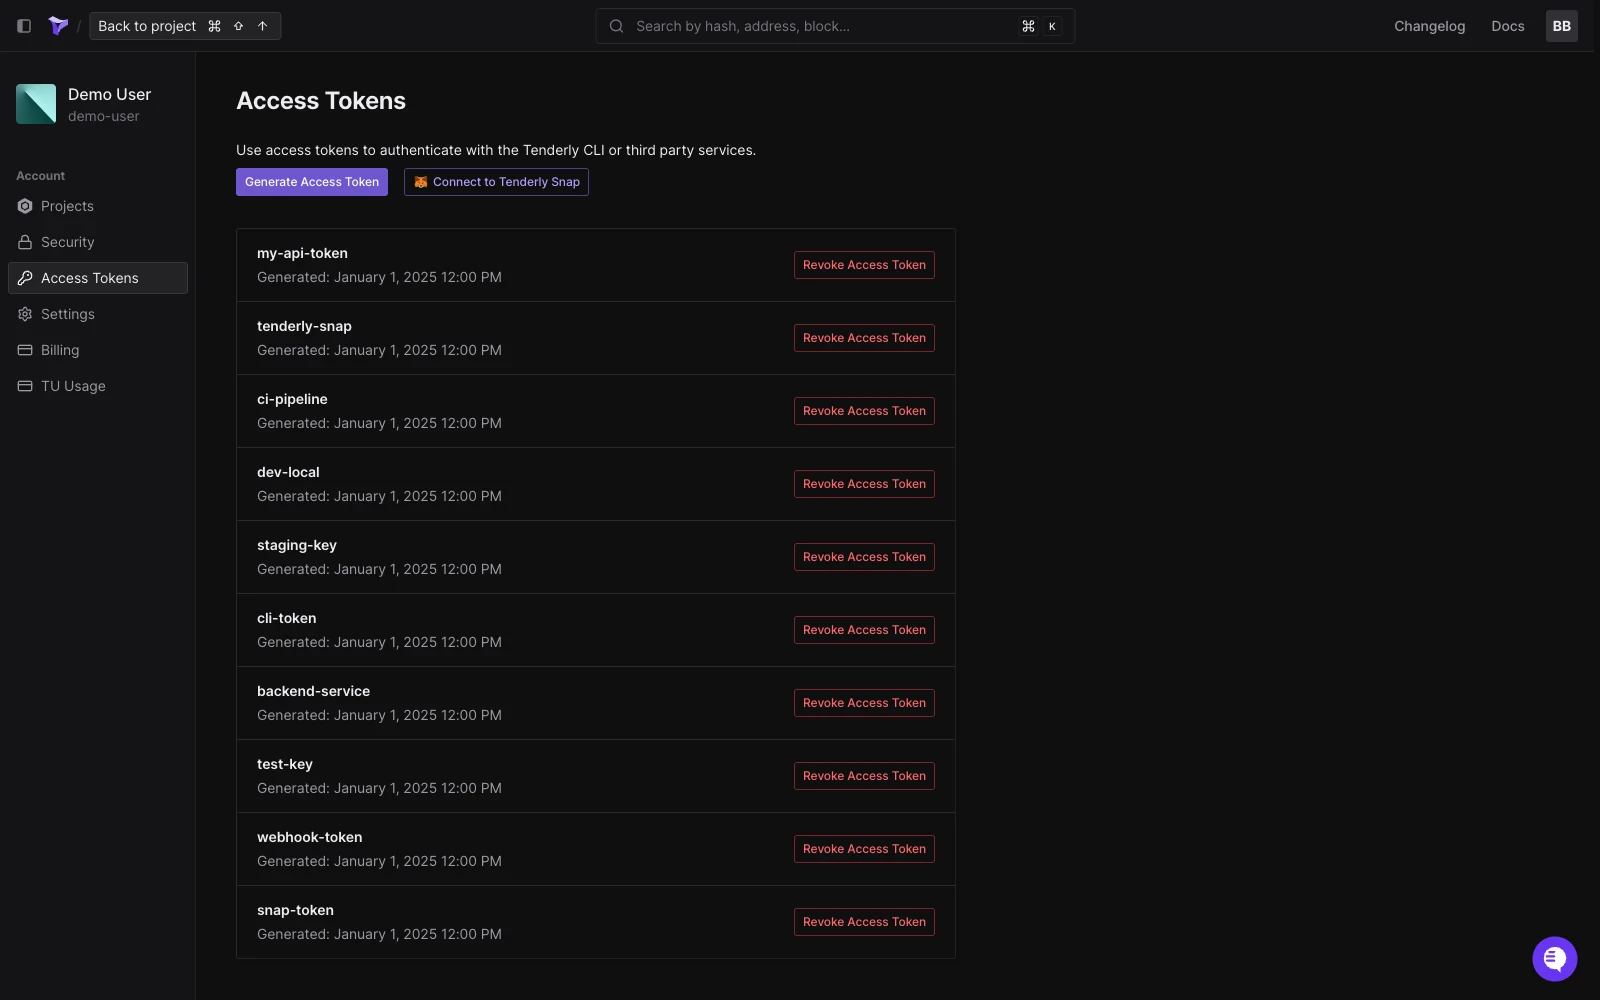The width and height of the screenshot is (1600, 1000).
Task: Revoke the tenderly-snap access token
Action: coord(864,338)
